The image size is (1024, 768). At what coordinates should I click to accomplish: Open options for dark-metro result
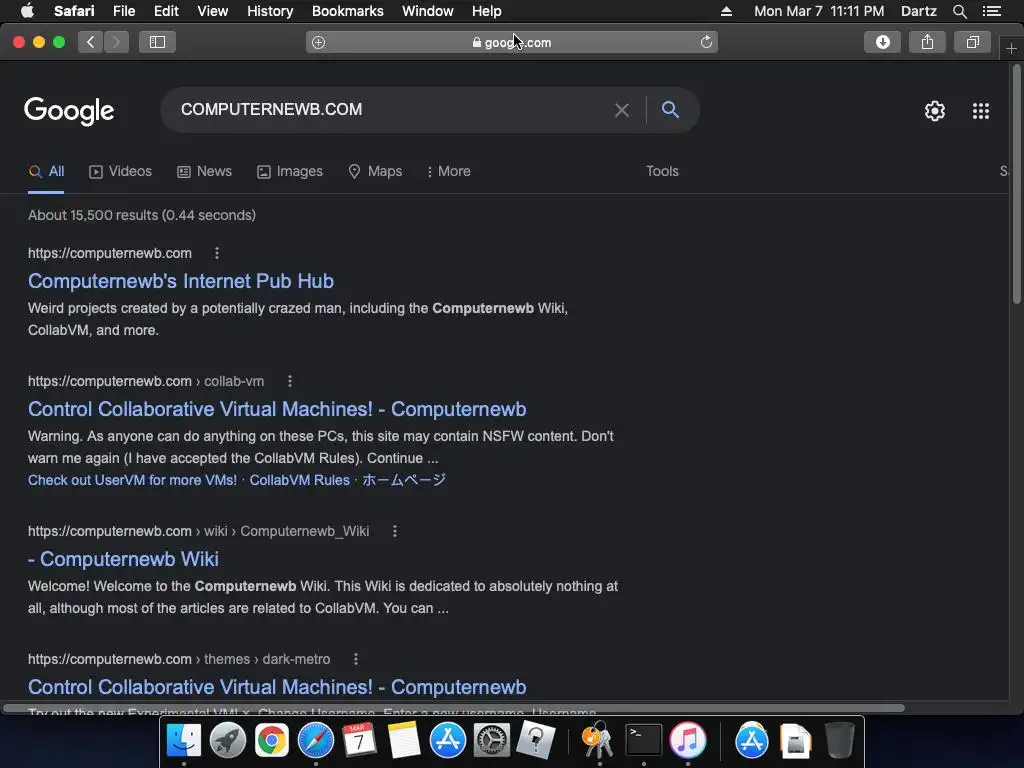click(x=356, y=659)
